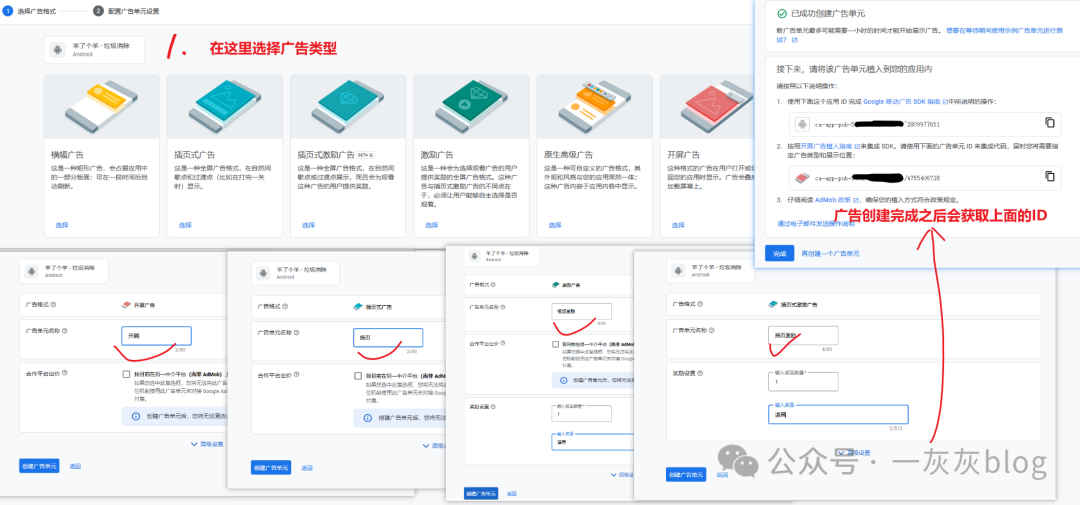
Task: Click the blue 完成 button
Action: pos(779,254)
